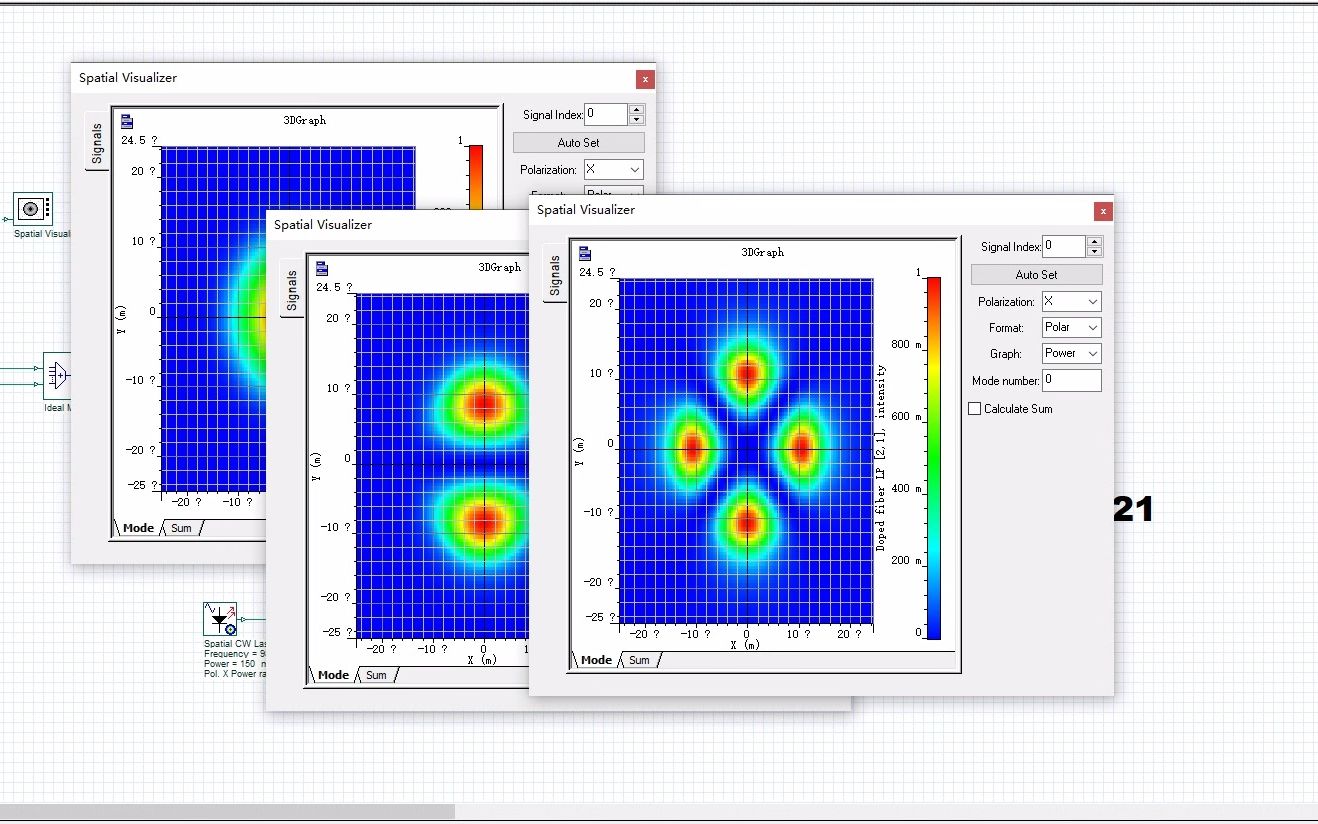Click the horizontal scrollbar at bottom of canvas

(x=227, y=811)
